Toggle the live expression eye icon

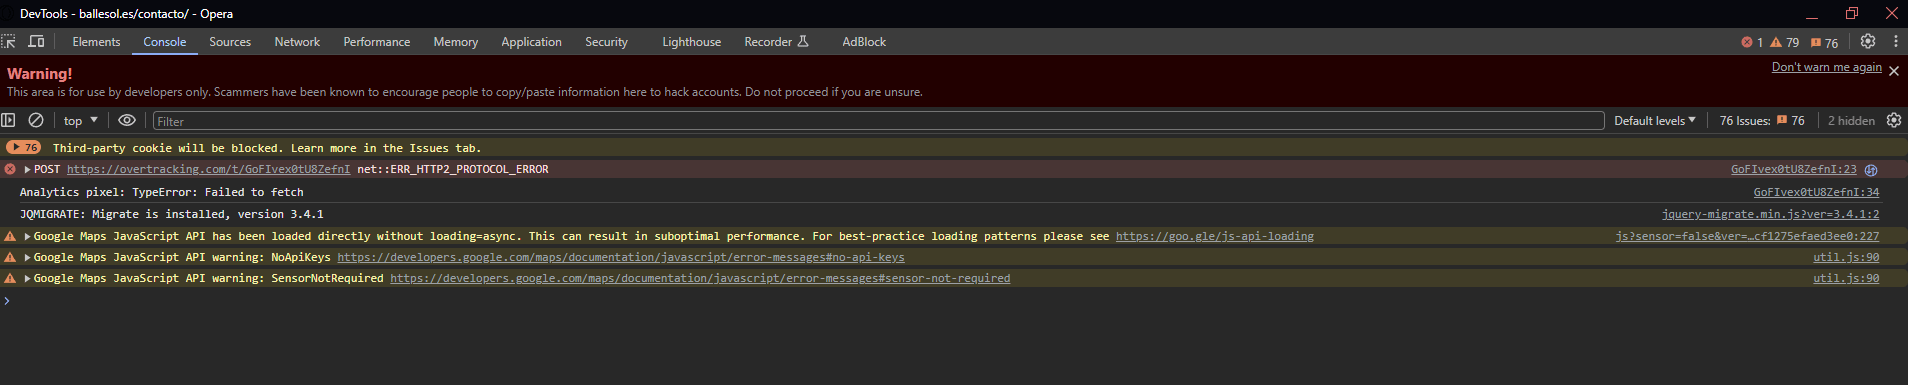(x=127, y=120)
